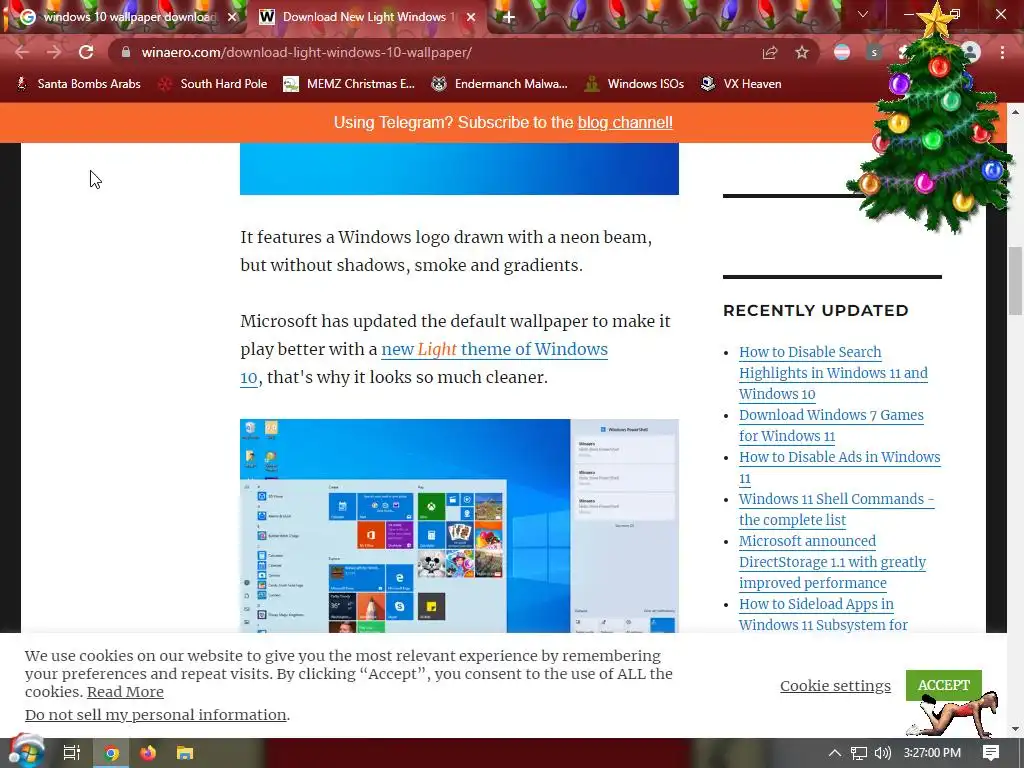Accept cookies with the green ACCEPT button
The image size is (1024, 768).
[x=944, y=685]
